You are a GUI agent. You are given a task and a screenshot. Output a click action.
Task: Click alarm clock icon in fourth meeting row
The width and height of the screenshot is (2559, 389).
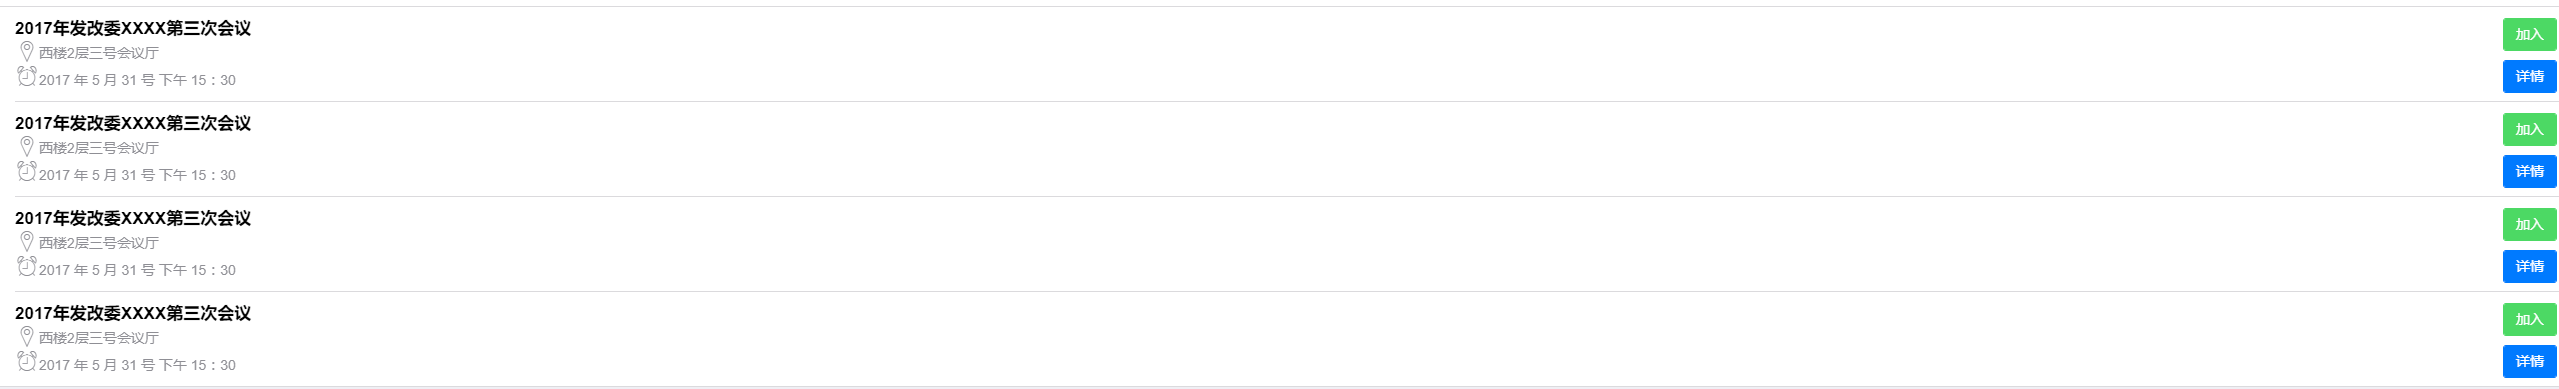(27, 361)
